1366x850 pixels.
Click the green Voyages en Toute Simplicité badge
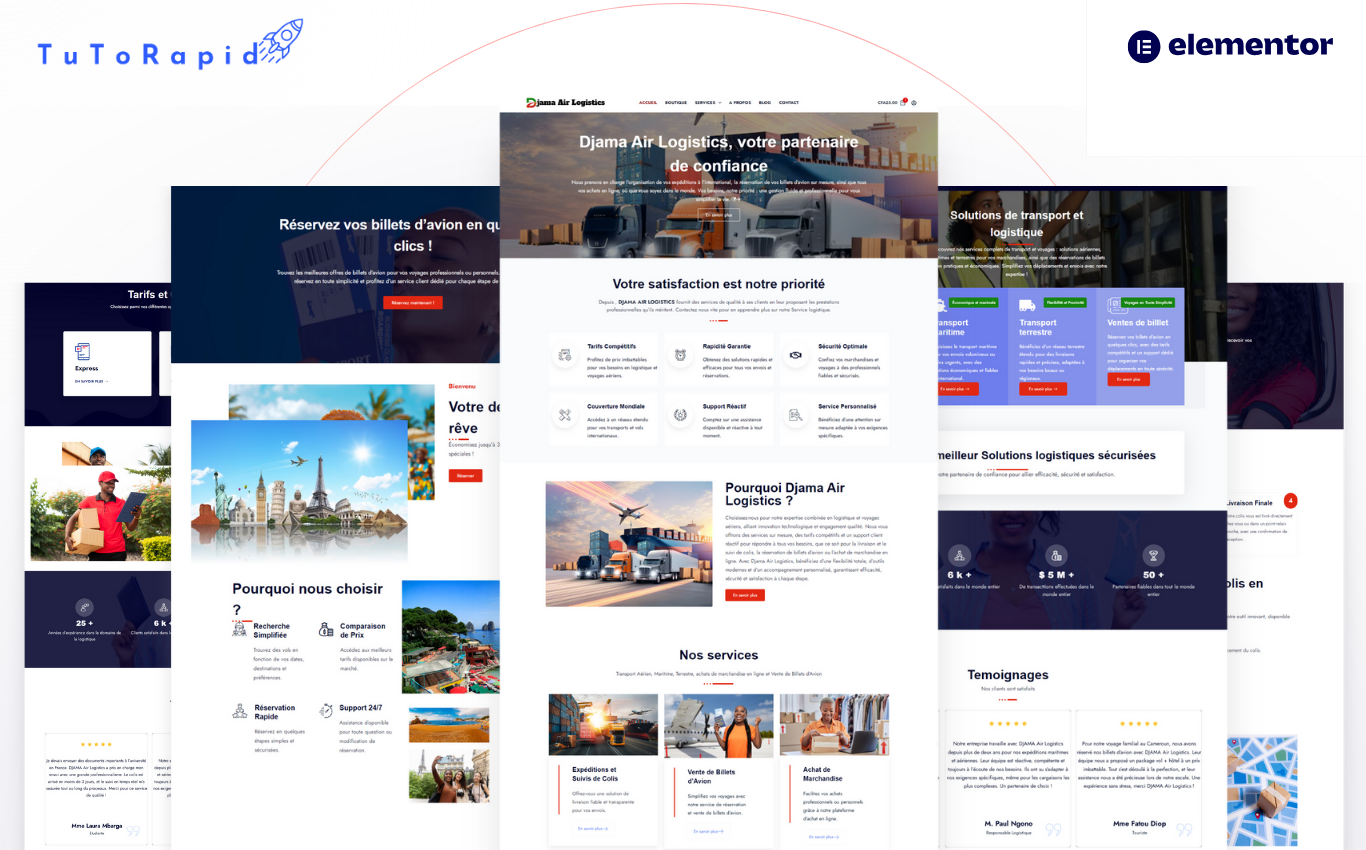[1148, 302]
